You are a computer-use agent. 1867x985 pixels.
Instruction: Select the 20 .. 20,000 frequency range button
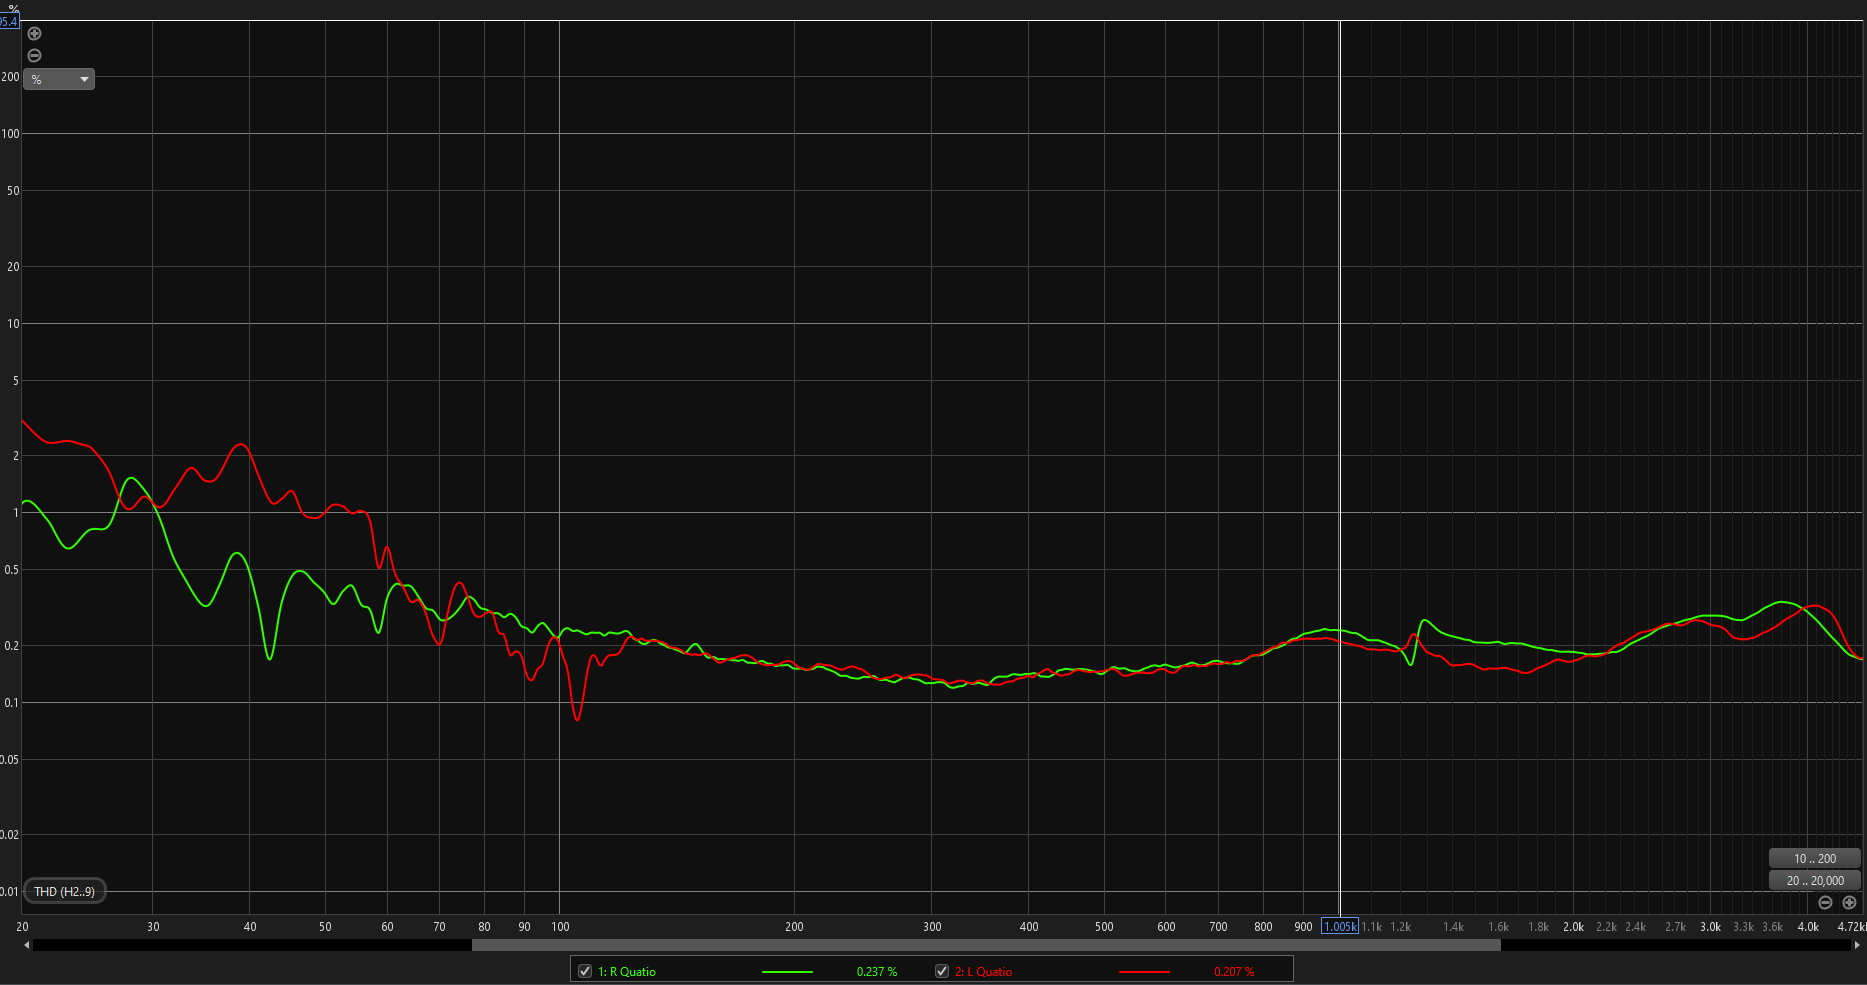[x=1814, y=880]
